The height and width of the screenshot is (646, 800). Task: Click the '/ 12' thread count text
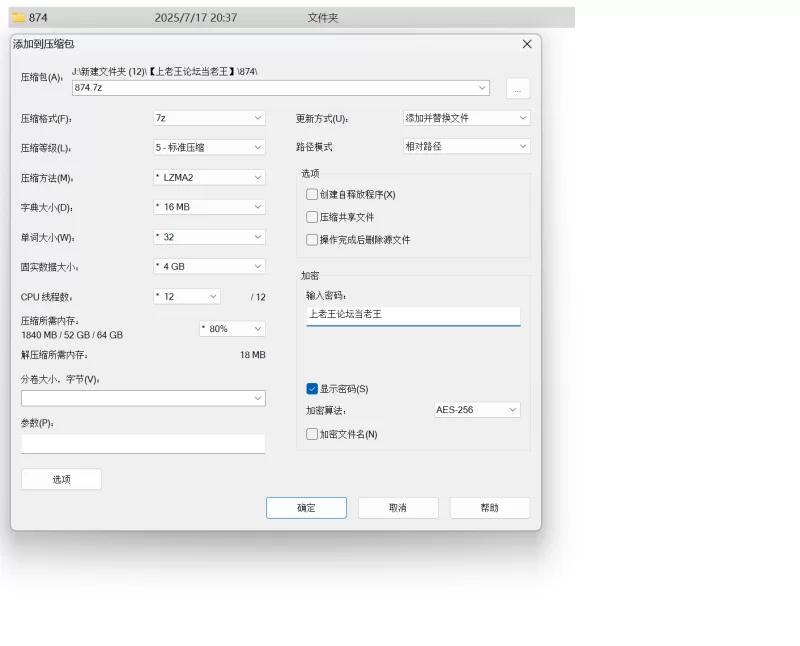pos(258,297)
